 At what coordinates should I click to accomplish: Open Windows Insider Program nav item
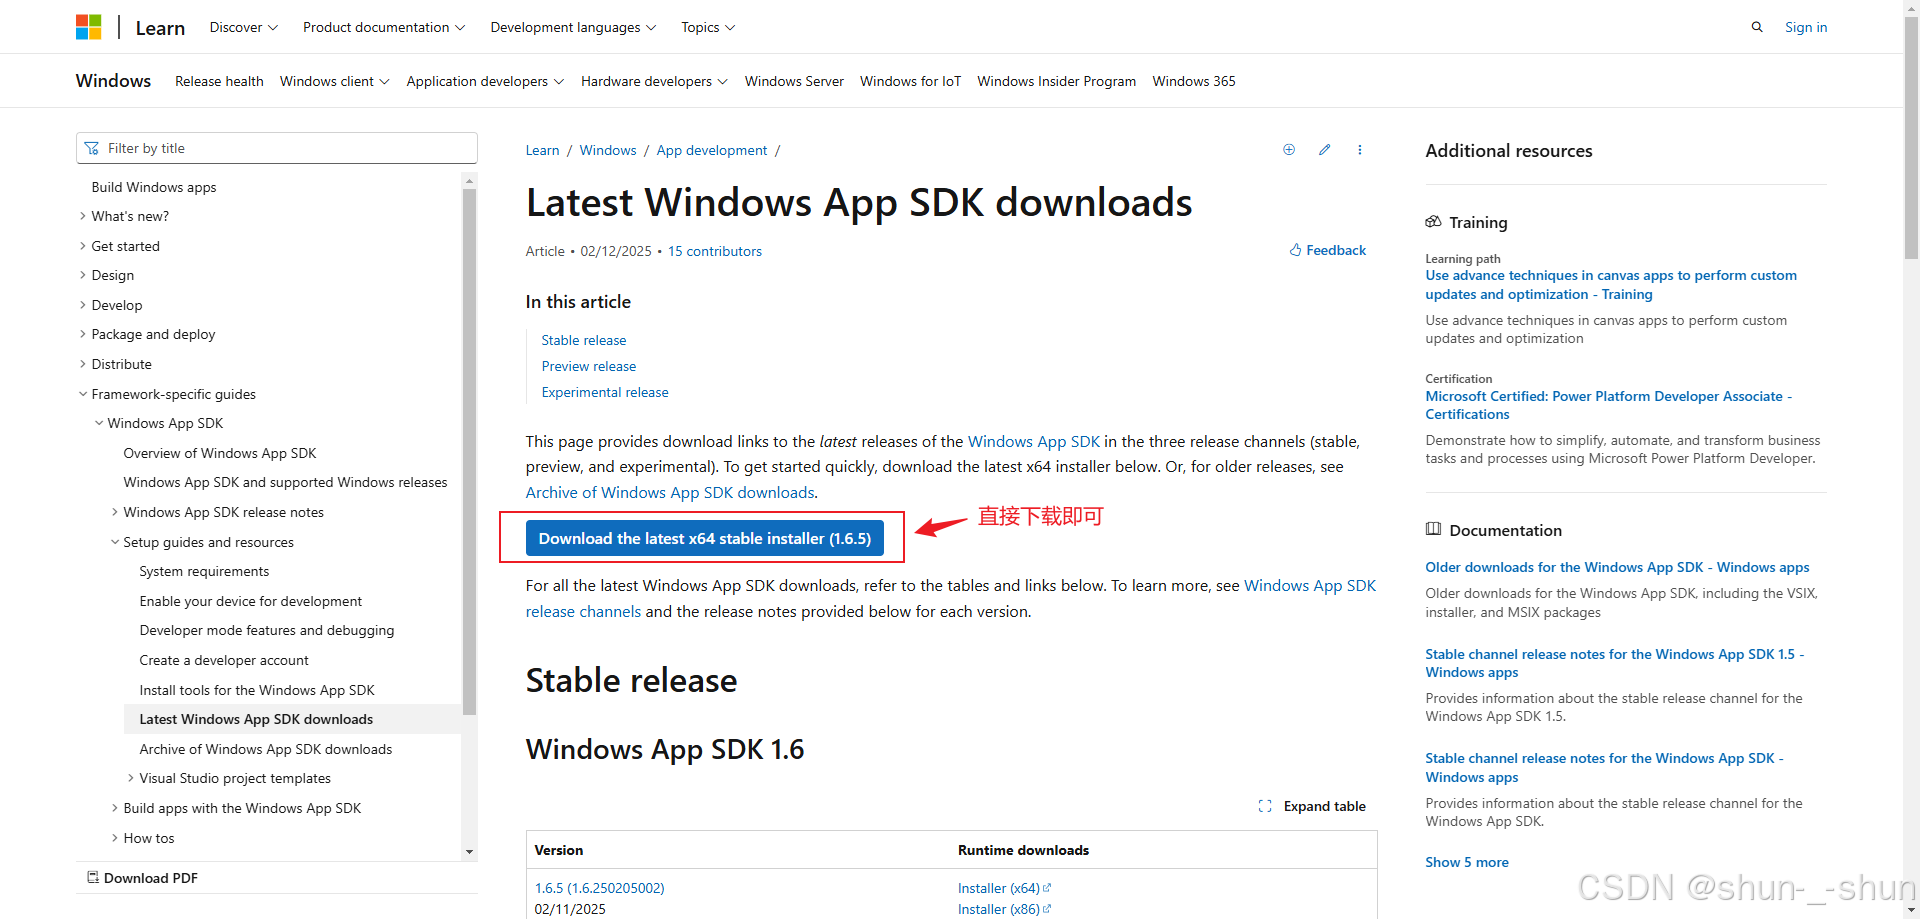(1056, 81)
